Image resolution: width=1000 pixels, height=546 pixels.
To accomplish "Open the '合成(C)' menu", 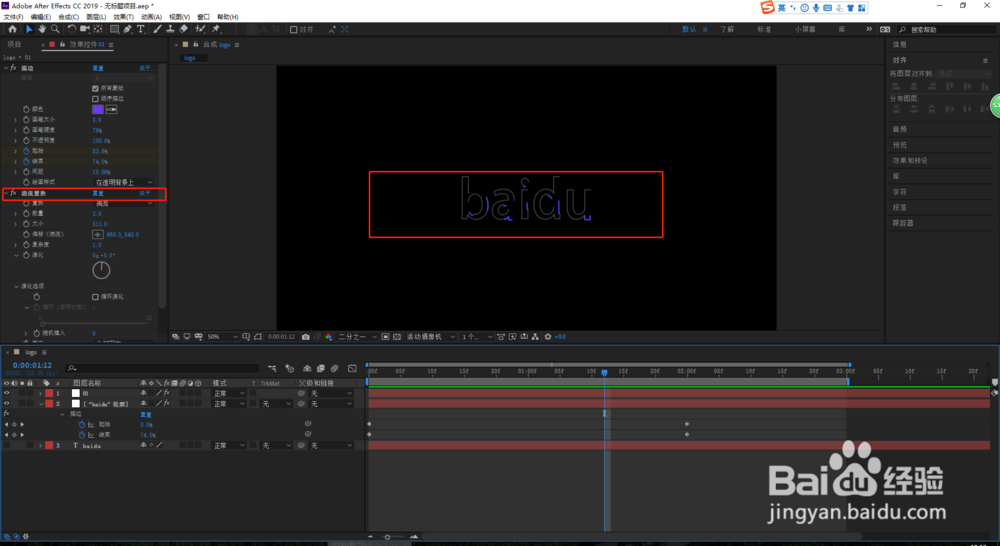I will coord(68,17).
